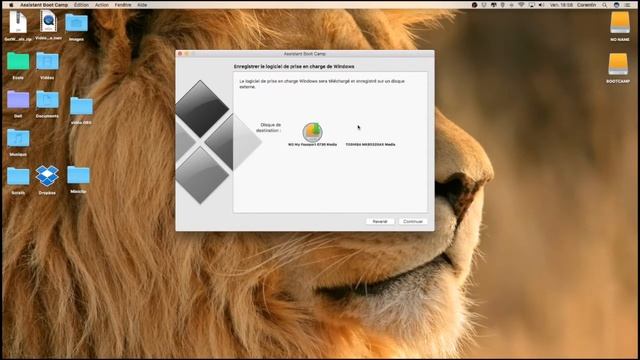Click the round avatar icon beside Spotlight
Viewport: 640px width, 360px height.
(x=616, y=5)
